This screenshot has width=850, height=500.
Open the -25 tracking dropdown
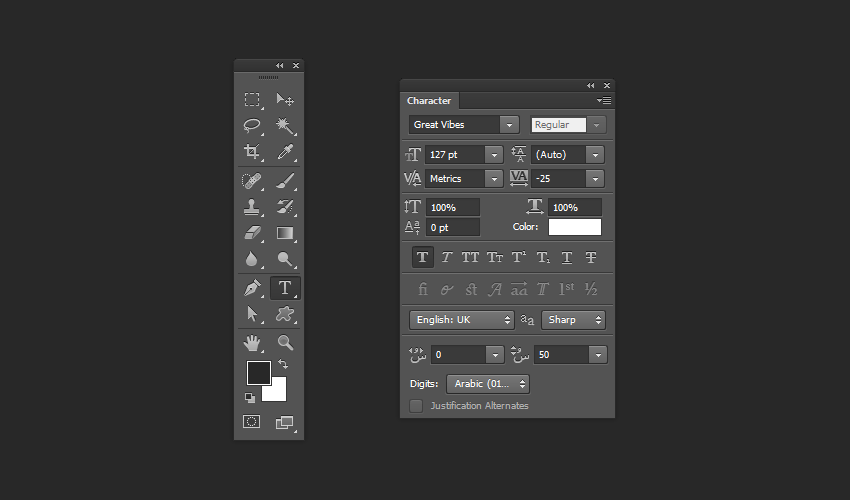(x=595, y=178)
